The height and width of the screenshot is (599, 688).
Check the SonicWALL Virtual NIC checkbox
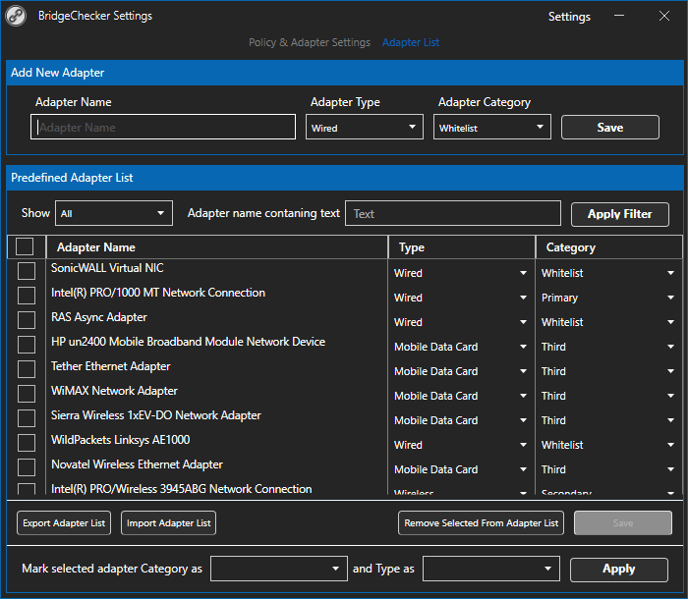click(26, 271)
